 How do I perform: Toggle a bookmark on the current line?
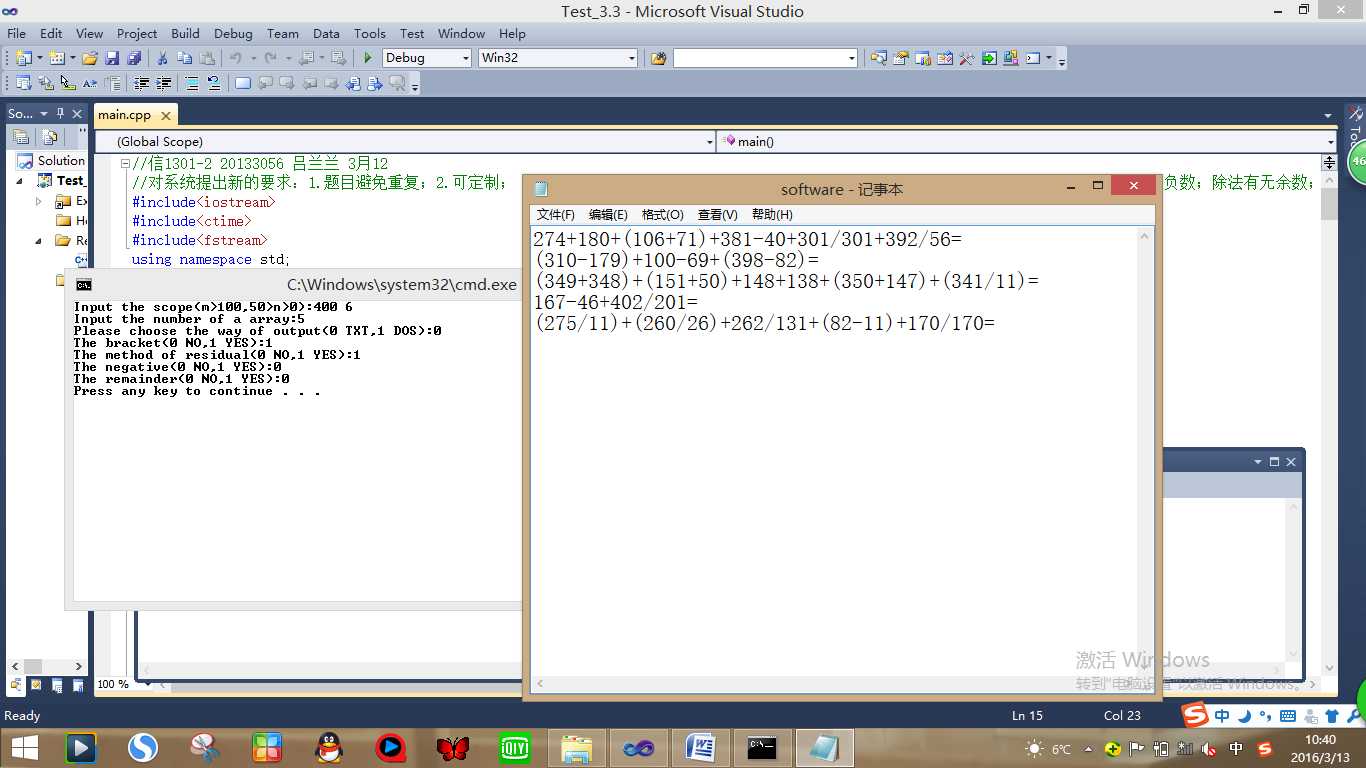(x=242, y=83)
